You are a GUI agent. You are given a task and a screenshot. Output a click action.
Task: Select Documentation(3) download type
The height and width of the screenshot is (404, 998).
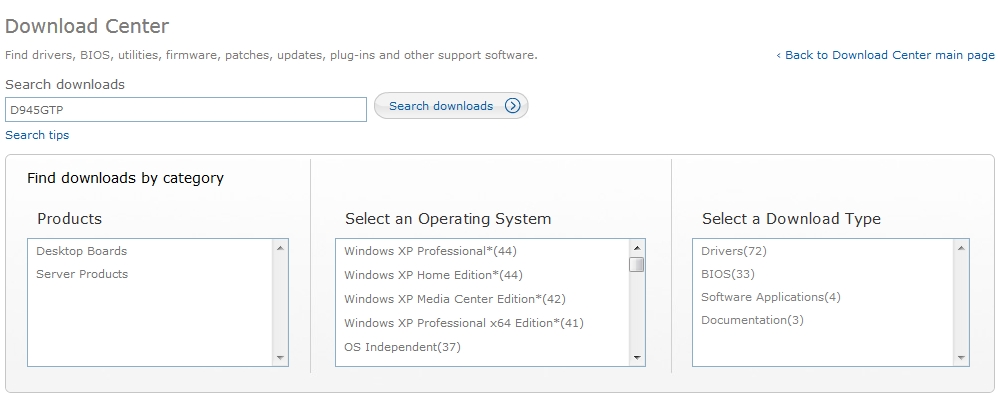pos(752,320)
